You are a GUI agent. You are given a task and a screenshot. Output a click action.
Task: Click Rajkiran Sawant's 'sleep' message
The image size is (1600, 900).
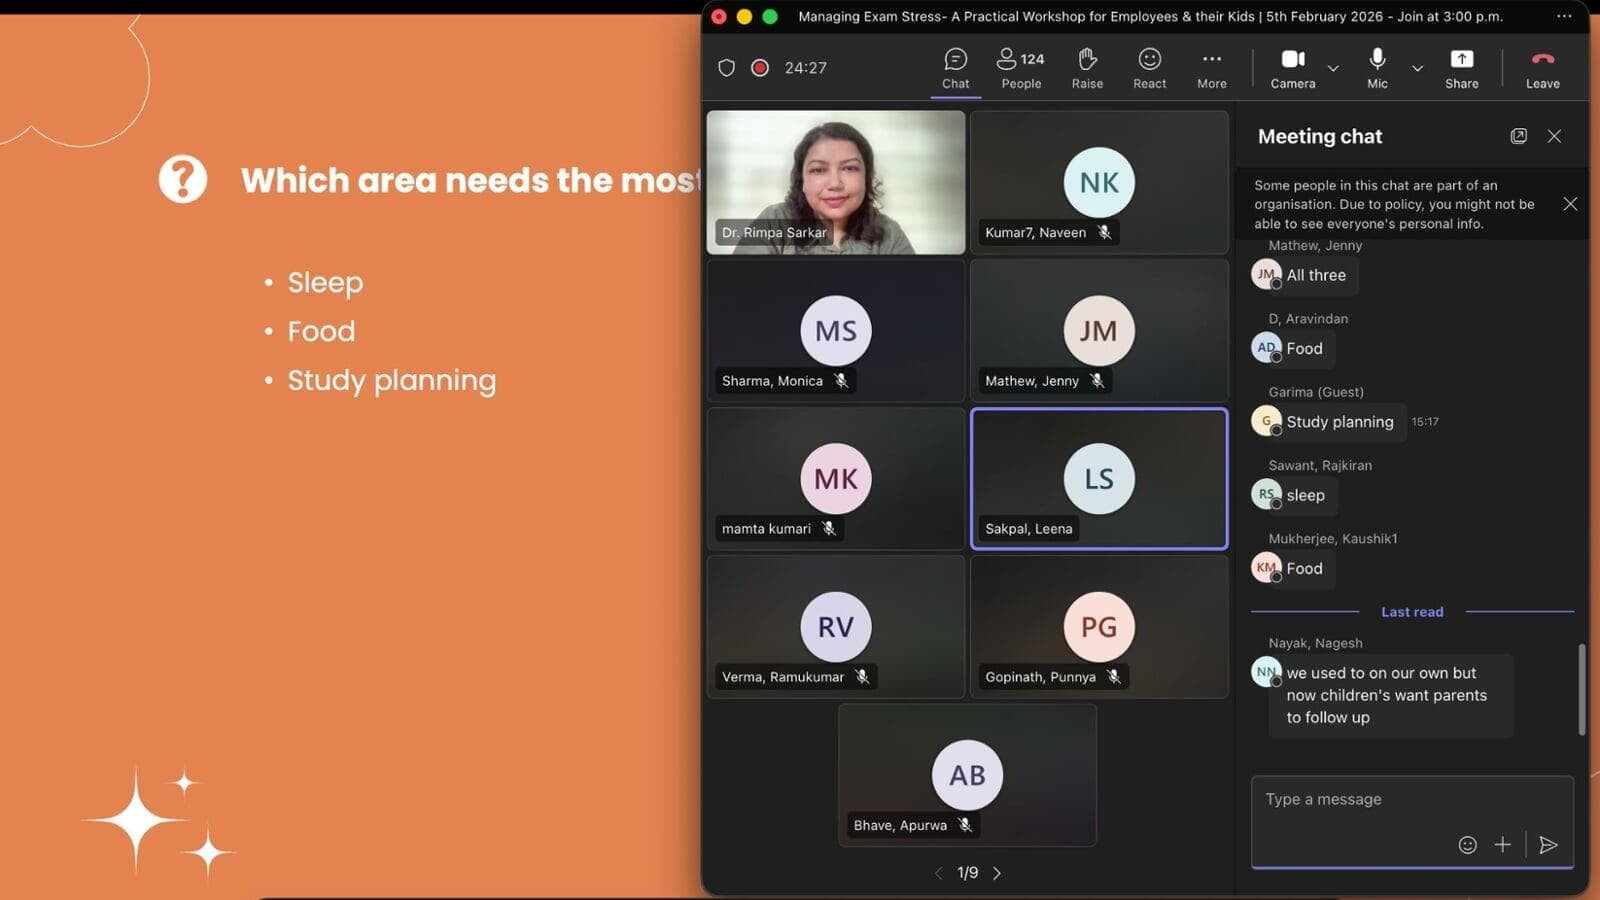pyautogui.click(x=1305, y=495)
